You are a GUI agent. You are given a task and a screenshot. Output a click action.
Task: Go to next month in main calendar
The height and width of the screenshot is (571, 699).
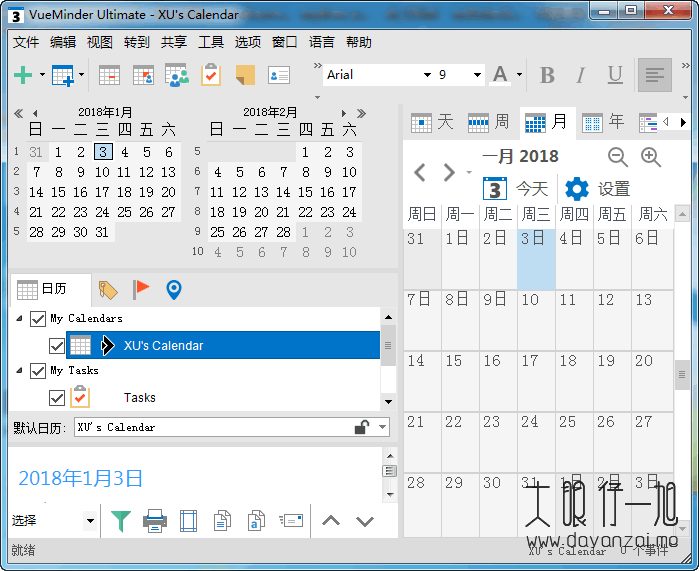[449, 173]
